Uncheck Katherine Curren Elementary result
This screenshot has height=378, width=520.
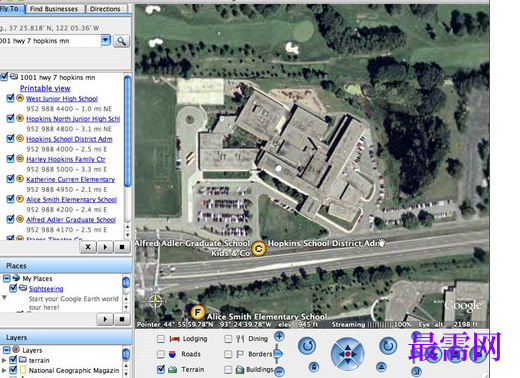click(x=10, y=179)
